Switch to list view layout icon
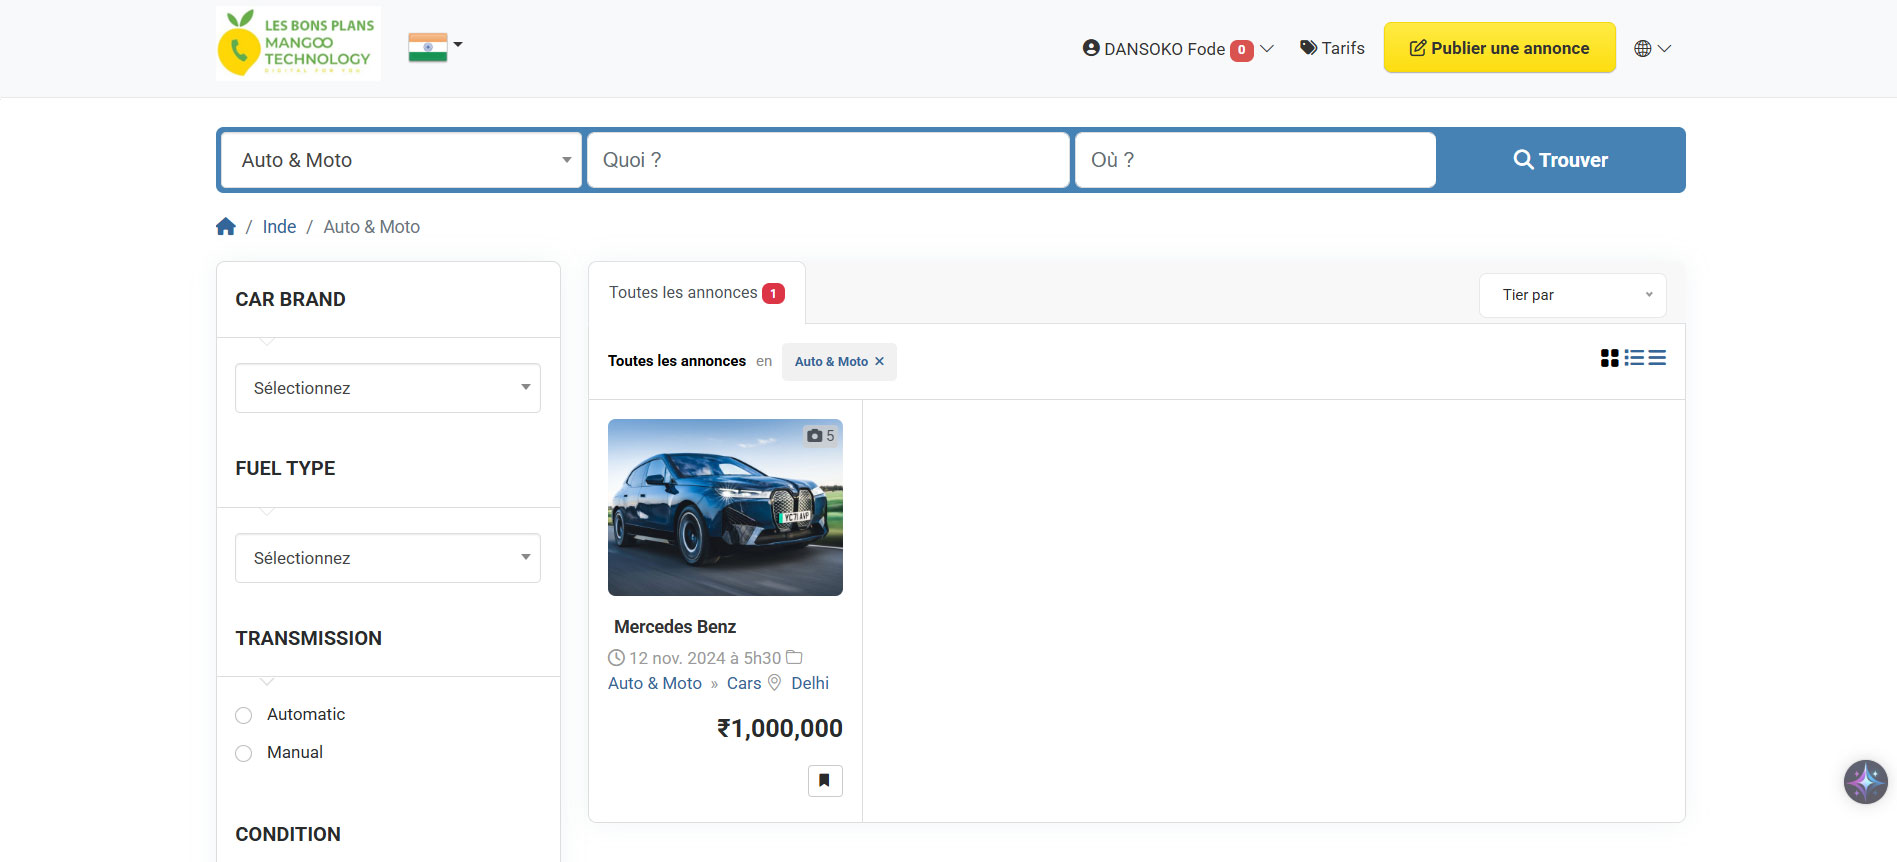1897x862 pixels. 1634,358
